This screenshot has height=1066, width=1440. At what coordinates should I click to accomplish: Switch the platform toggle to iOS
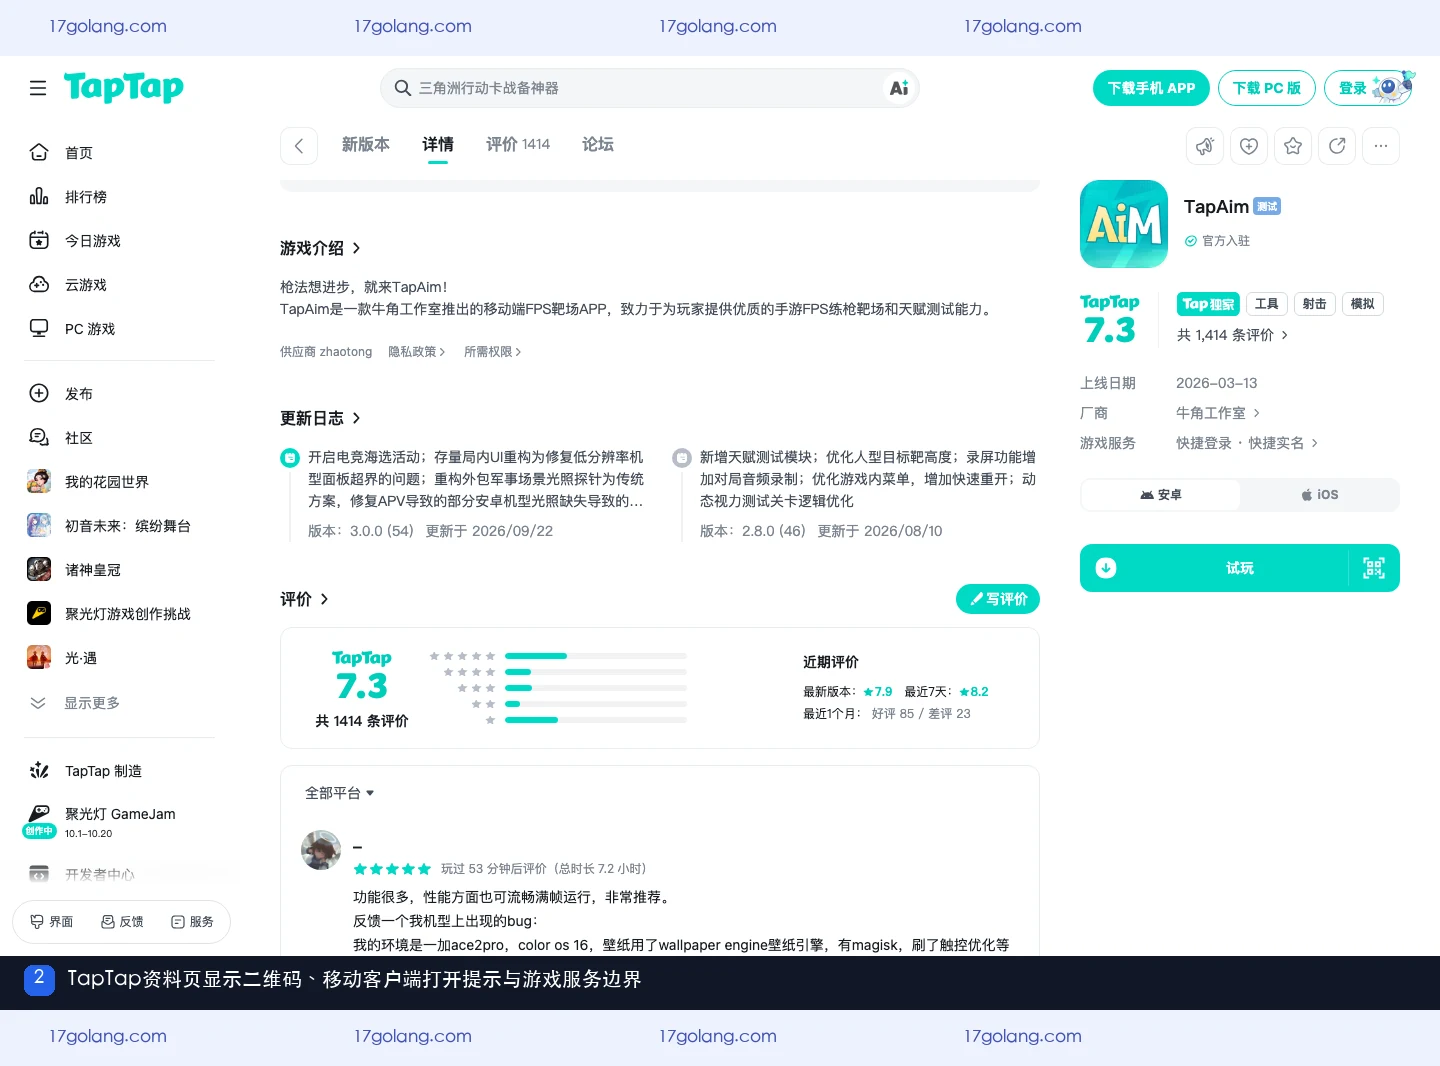click(1319, 495)
